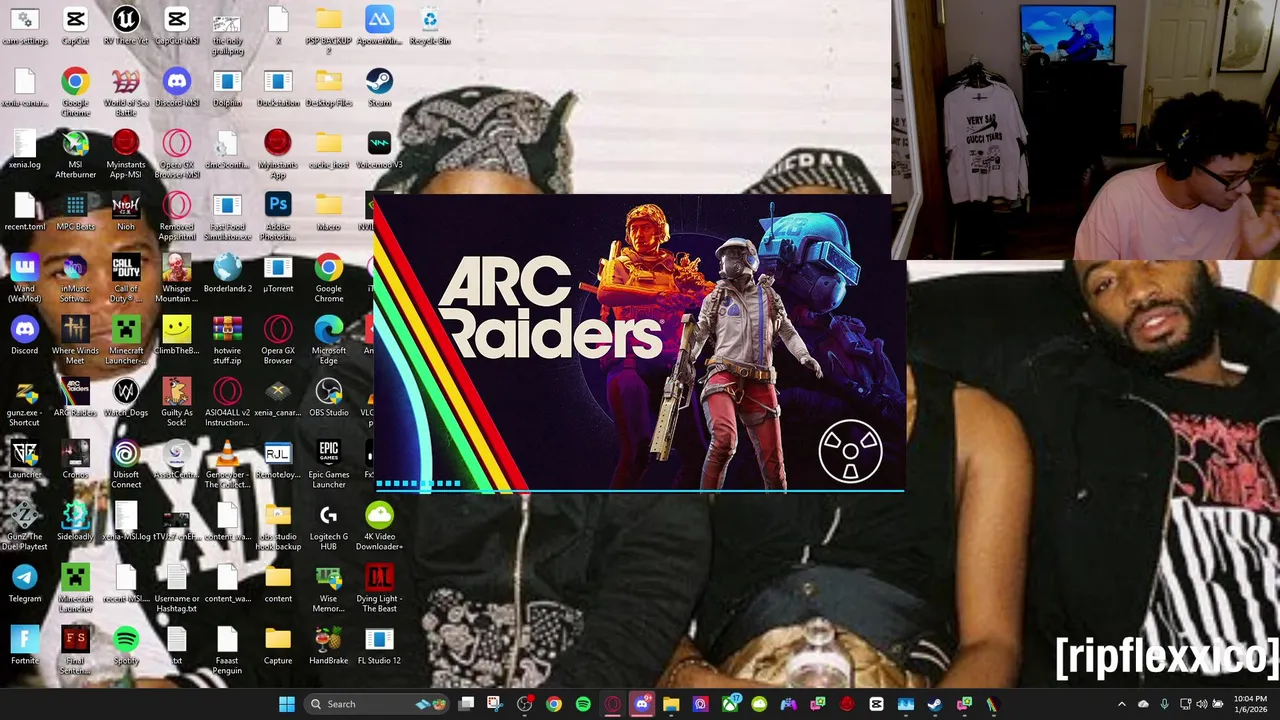Open ClimbTheB... smiley icon

click(177, 336)
